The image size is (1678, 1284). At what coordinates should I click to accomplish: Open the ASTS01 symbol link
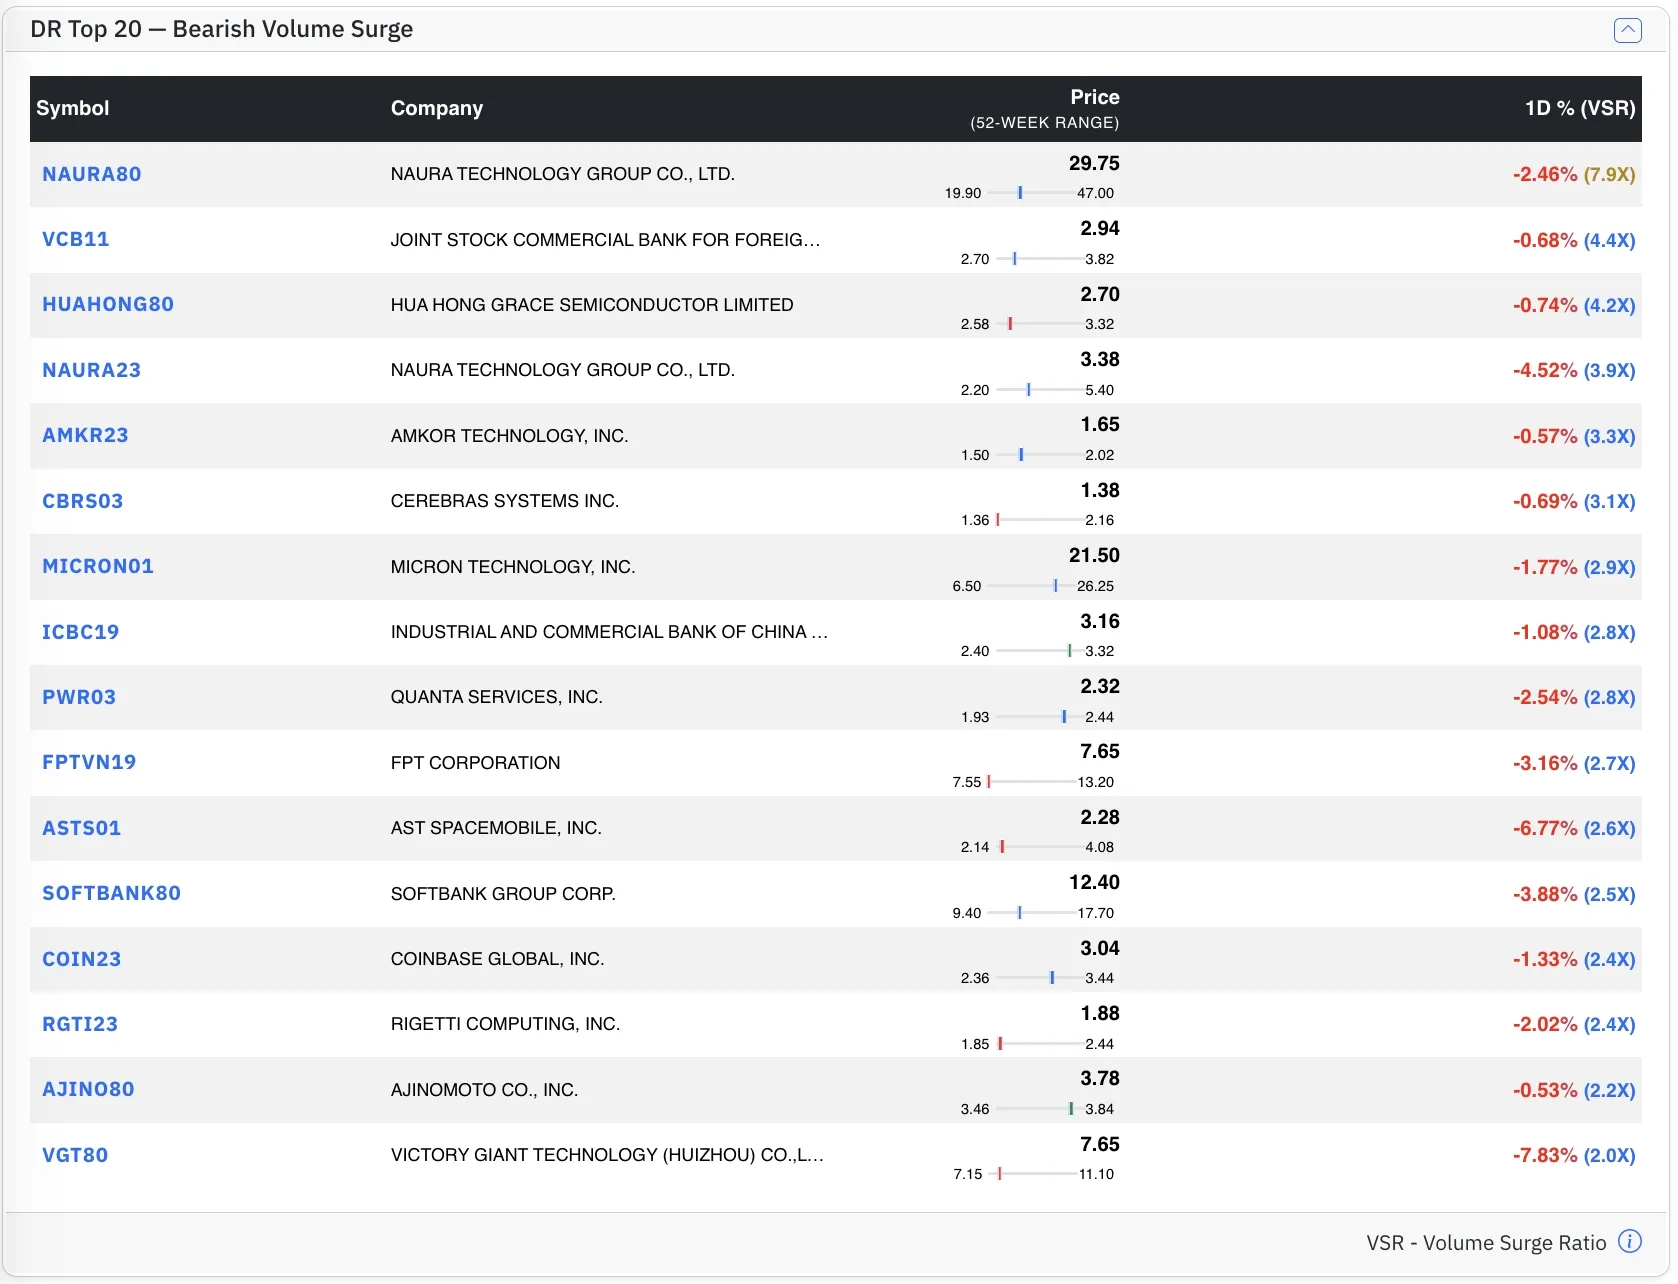tap(82, 828)
